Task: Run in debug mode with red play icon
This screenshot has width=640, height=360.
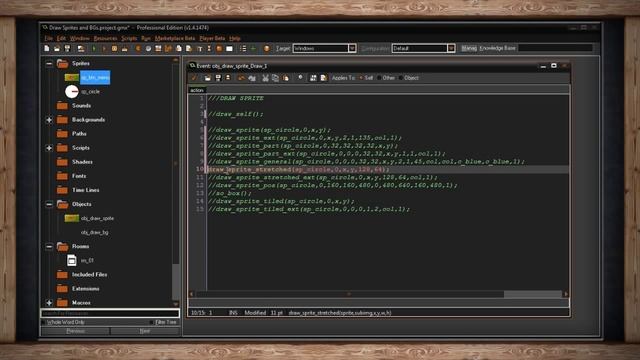Action: coord(104,49)
